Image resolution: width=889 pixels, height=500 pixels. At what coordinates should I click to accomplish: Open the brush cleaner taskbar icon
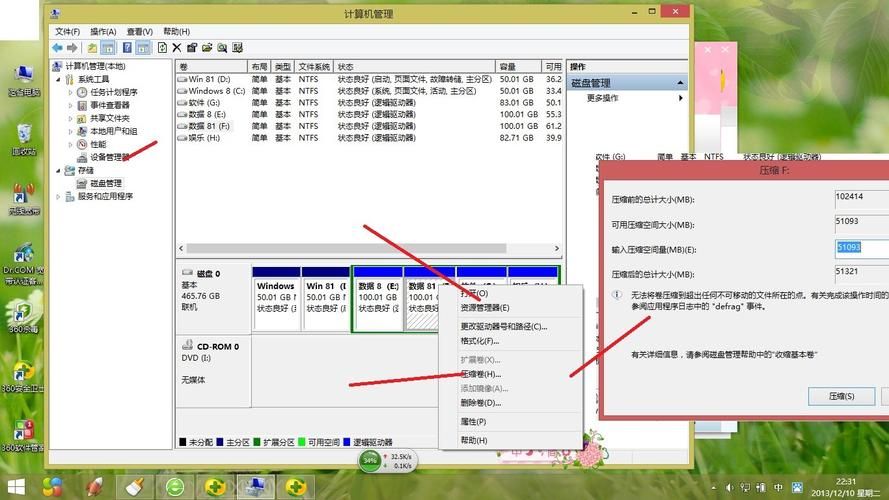click(x=134, y=486)
